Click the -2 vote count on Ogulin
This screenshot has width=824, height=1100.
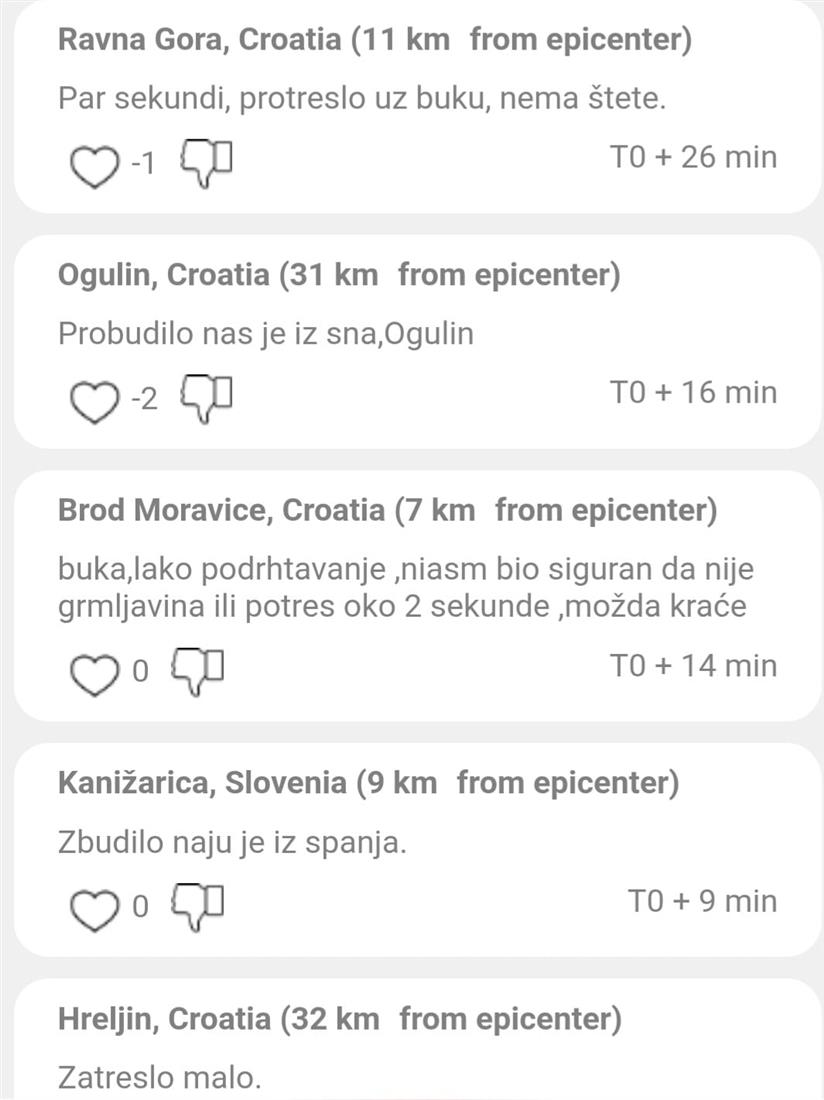(x=144, y=401)
